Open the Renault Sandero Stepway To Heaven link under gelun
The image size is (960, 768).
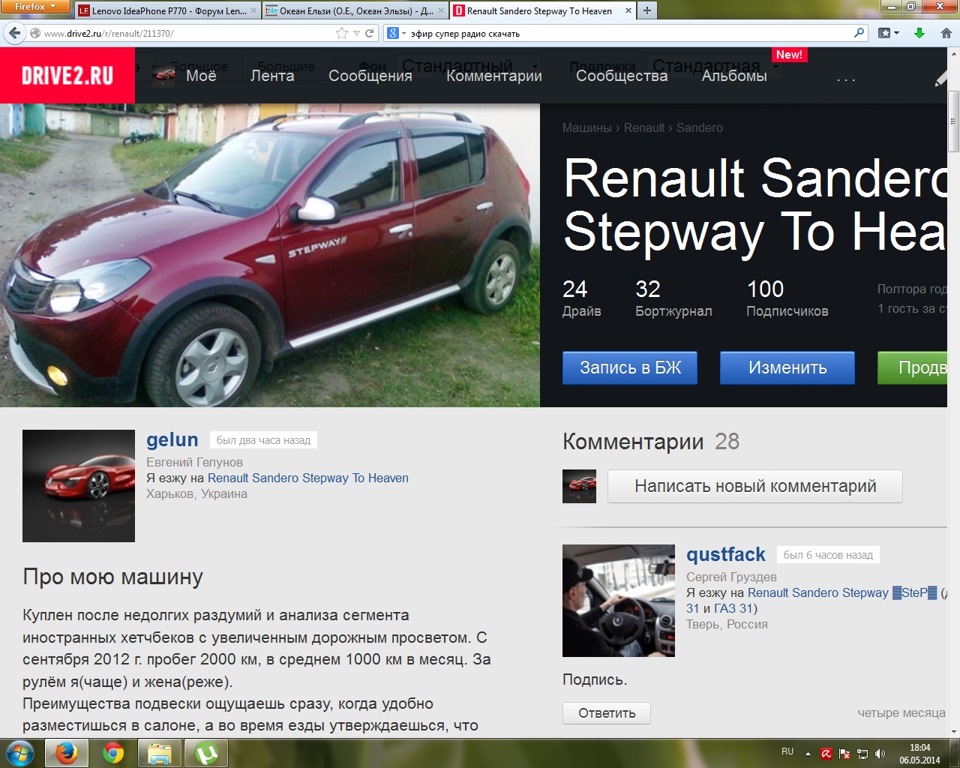point(308,478)
